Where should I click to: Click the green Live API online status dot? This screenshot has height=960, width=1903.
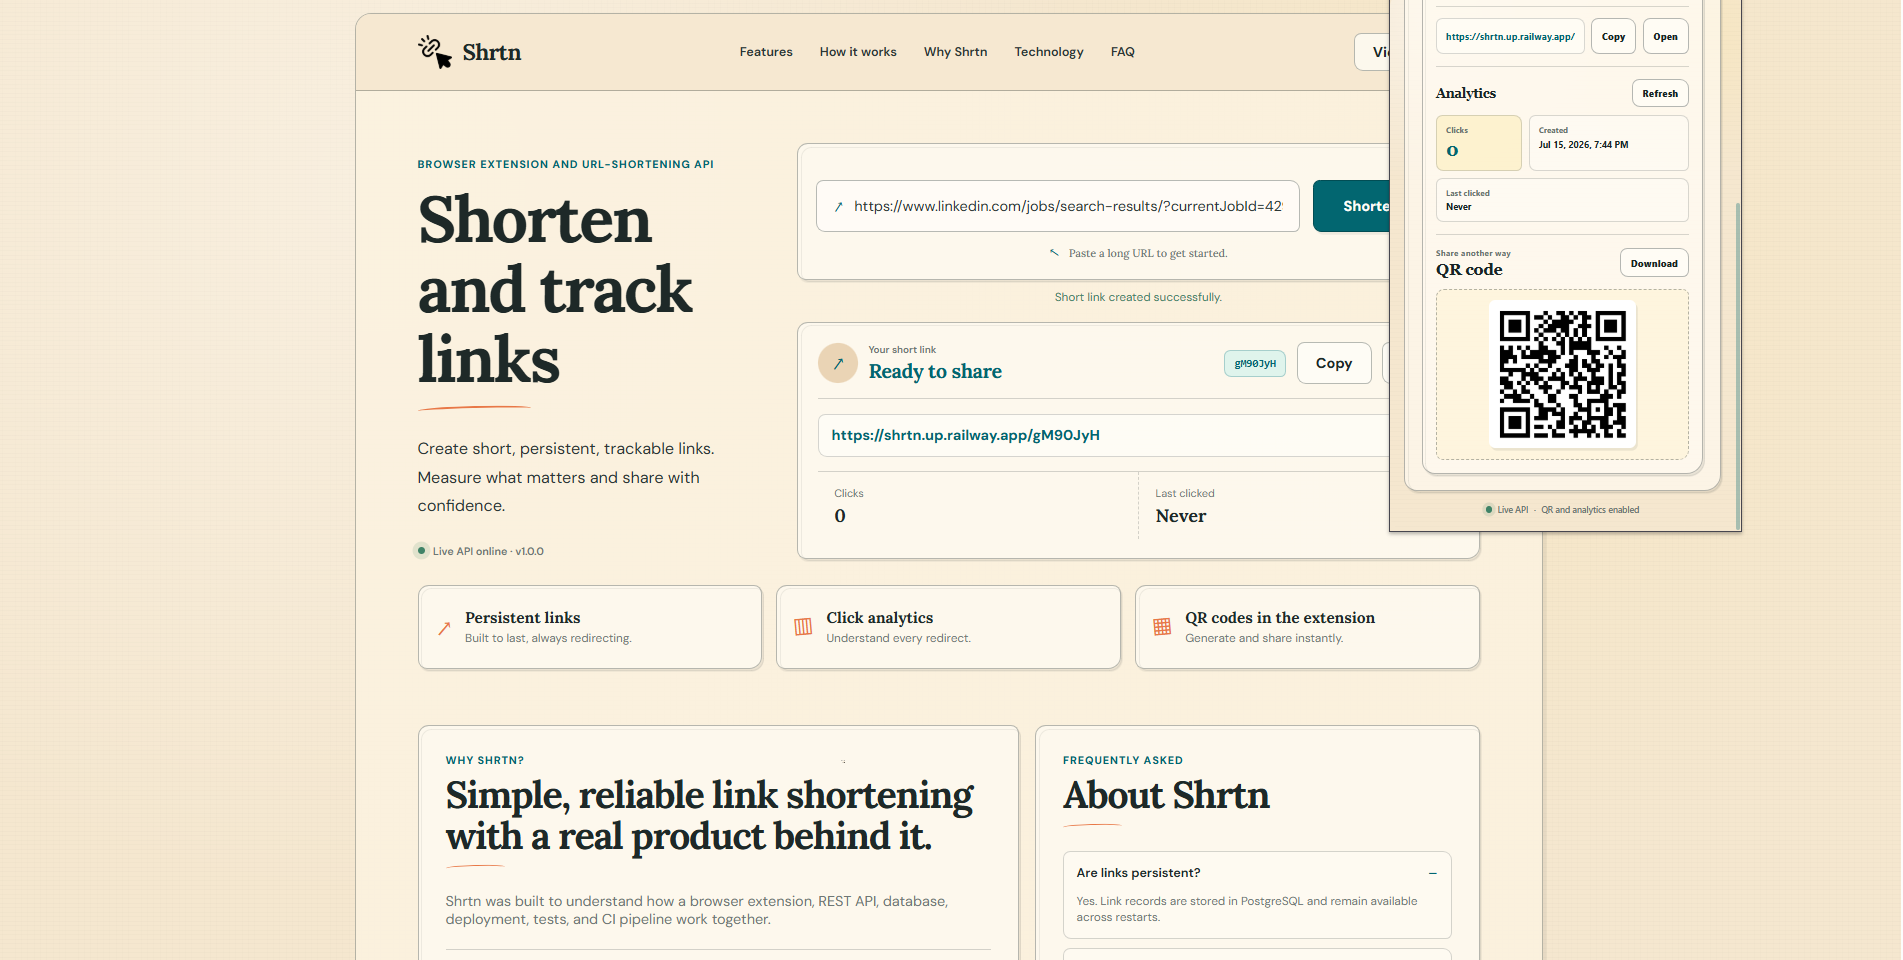[422, 550]
